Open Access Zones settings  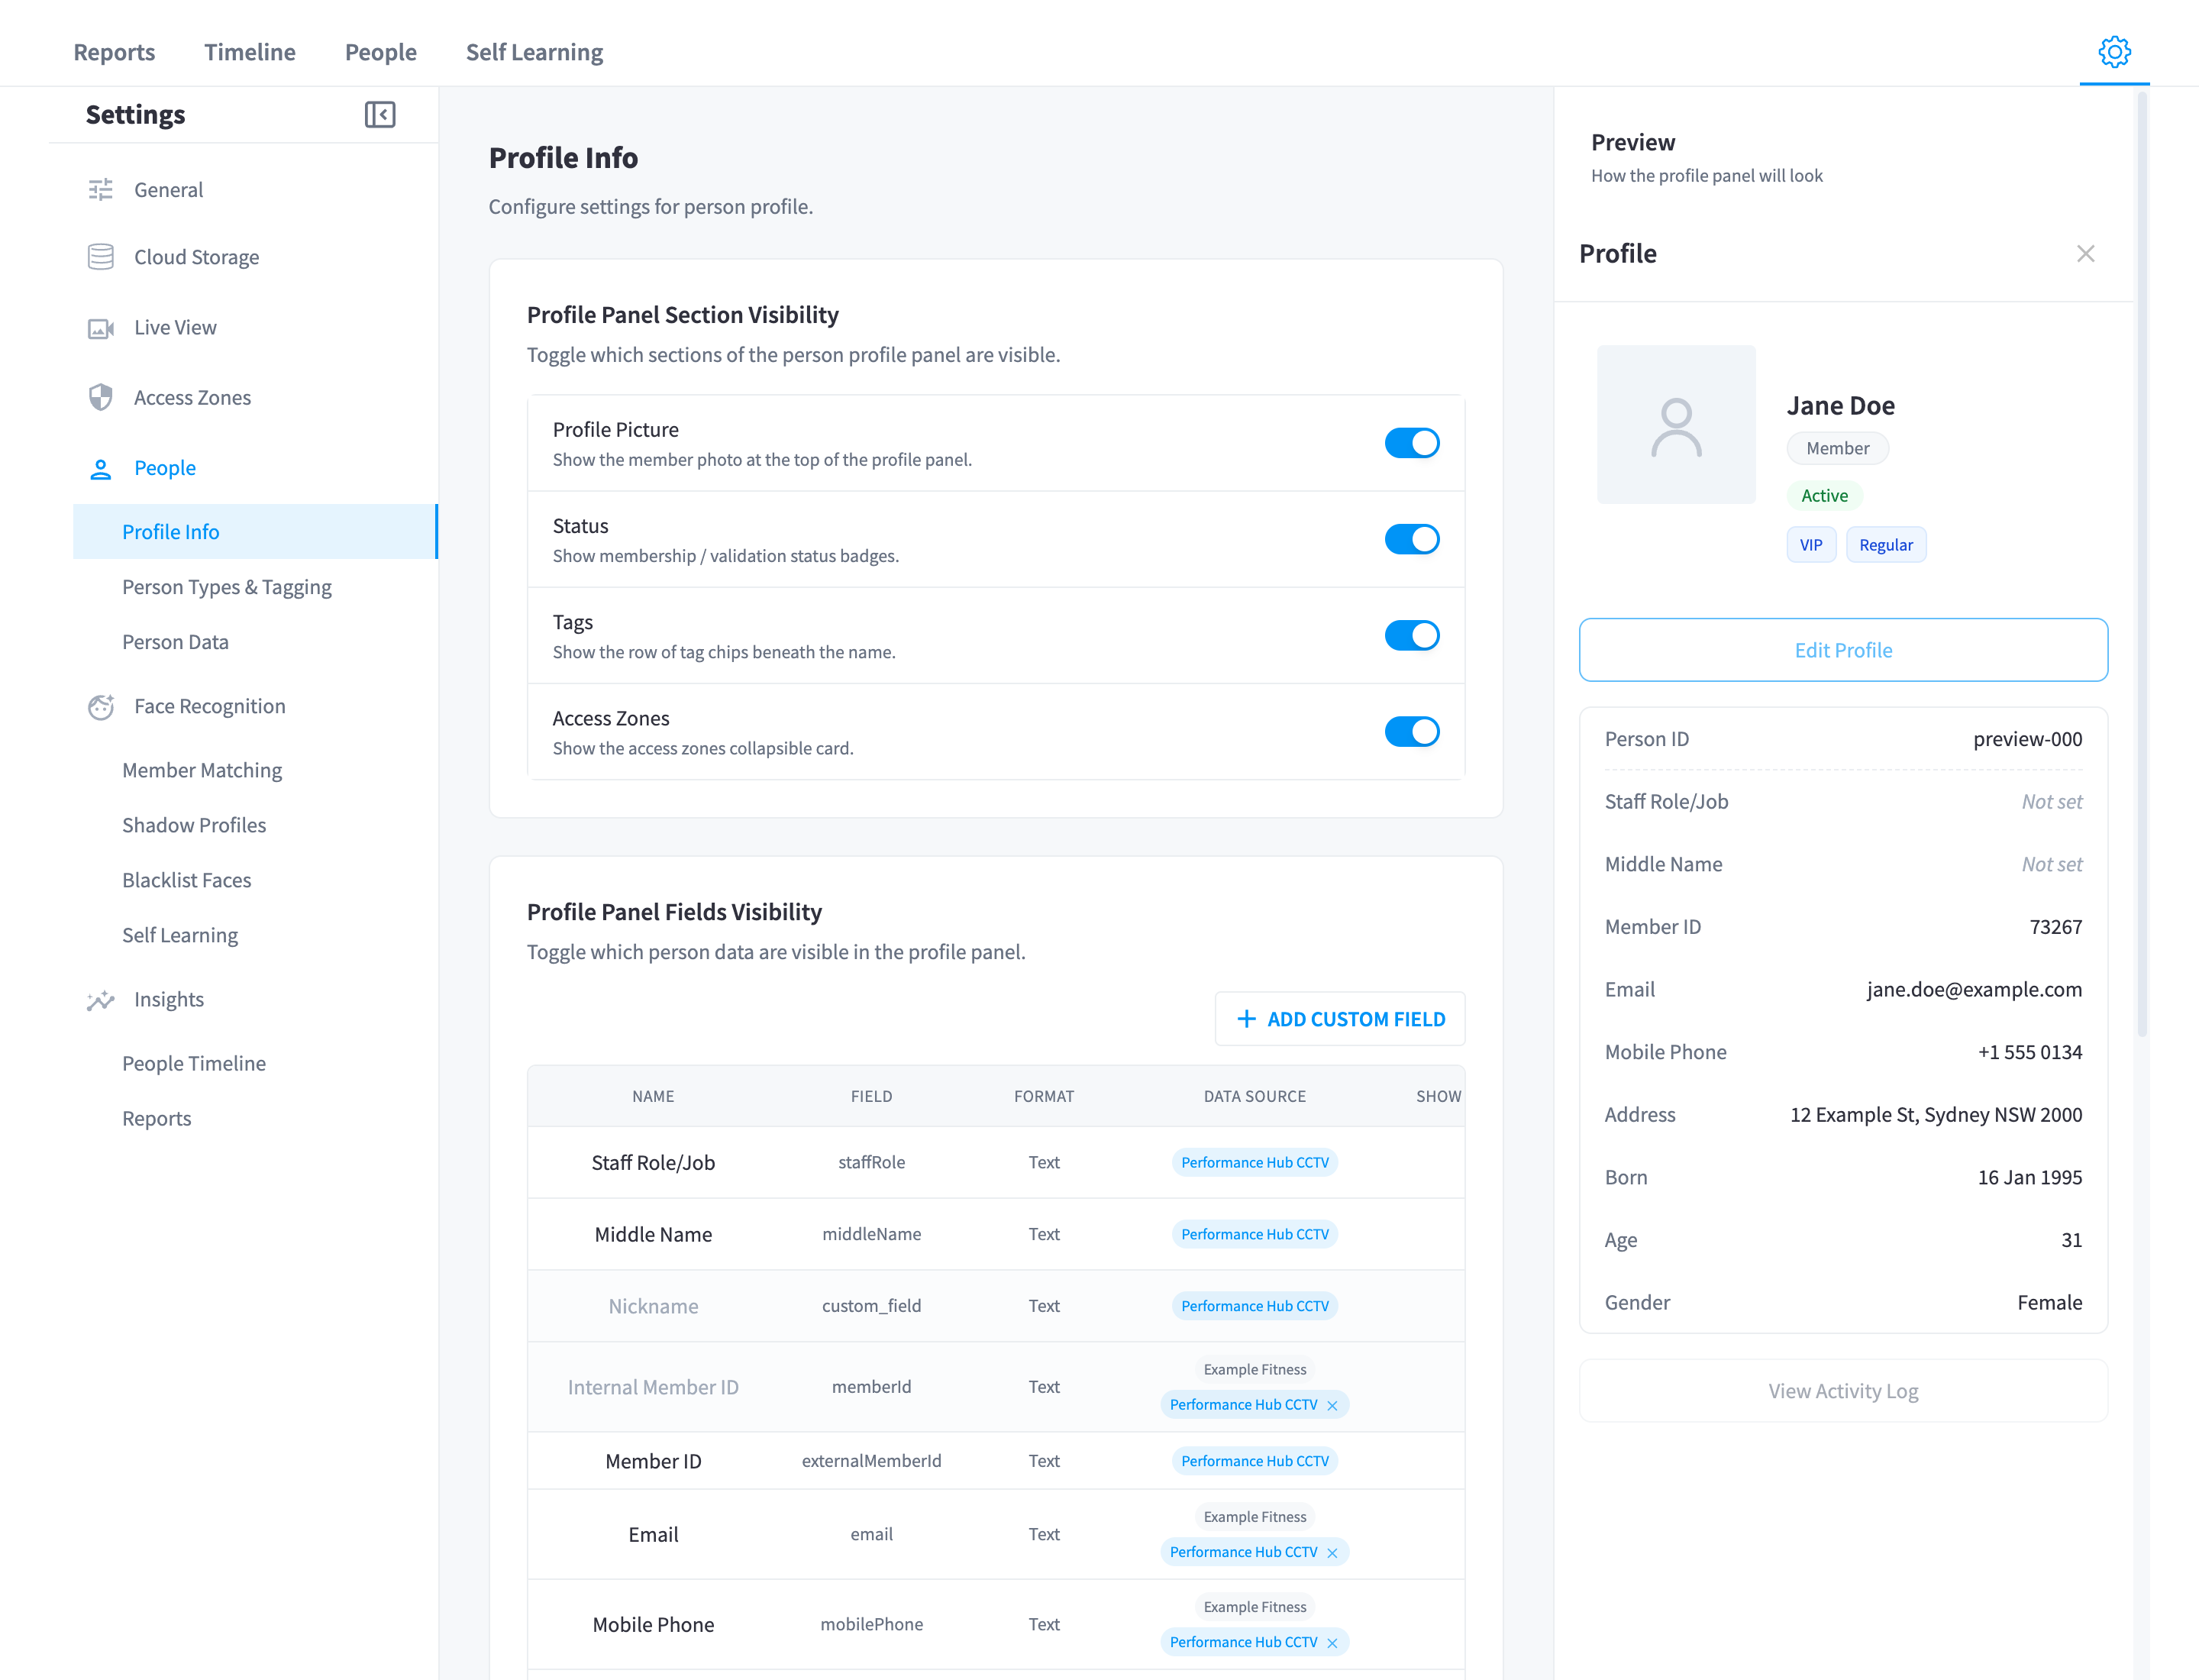click(x=192, y=398)
